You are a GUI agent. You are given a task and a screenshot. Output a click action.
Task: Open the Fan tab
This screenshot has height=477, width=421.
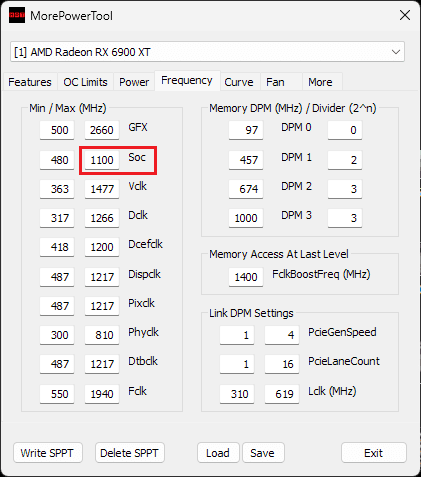(275, 82)
